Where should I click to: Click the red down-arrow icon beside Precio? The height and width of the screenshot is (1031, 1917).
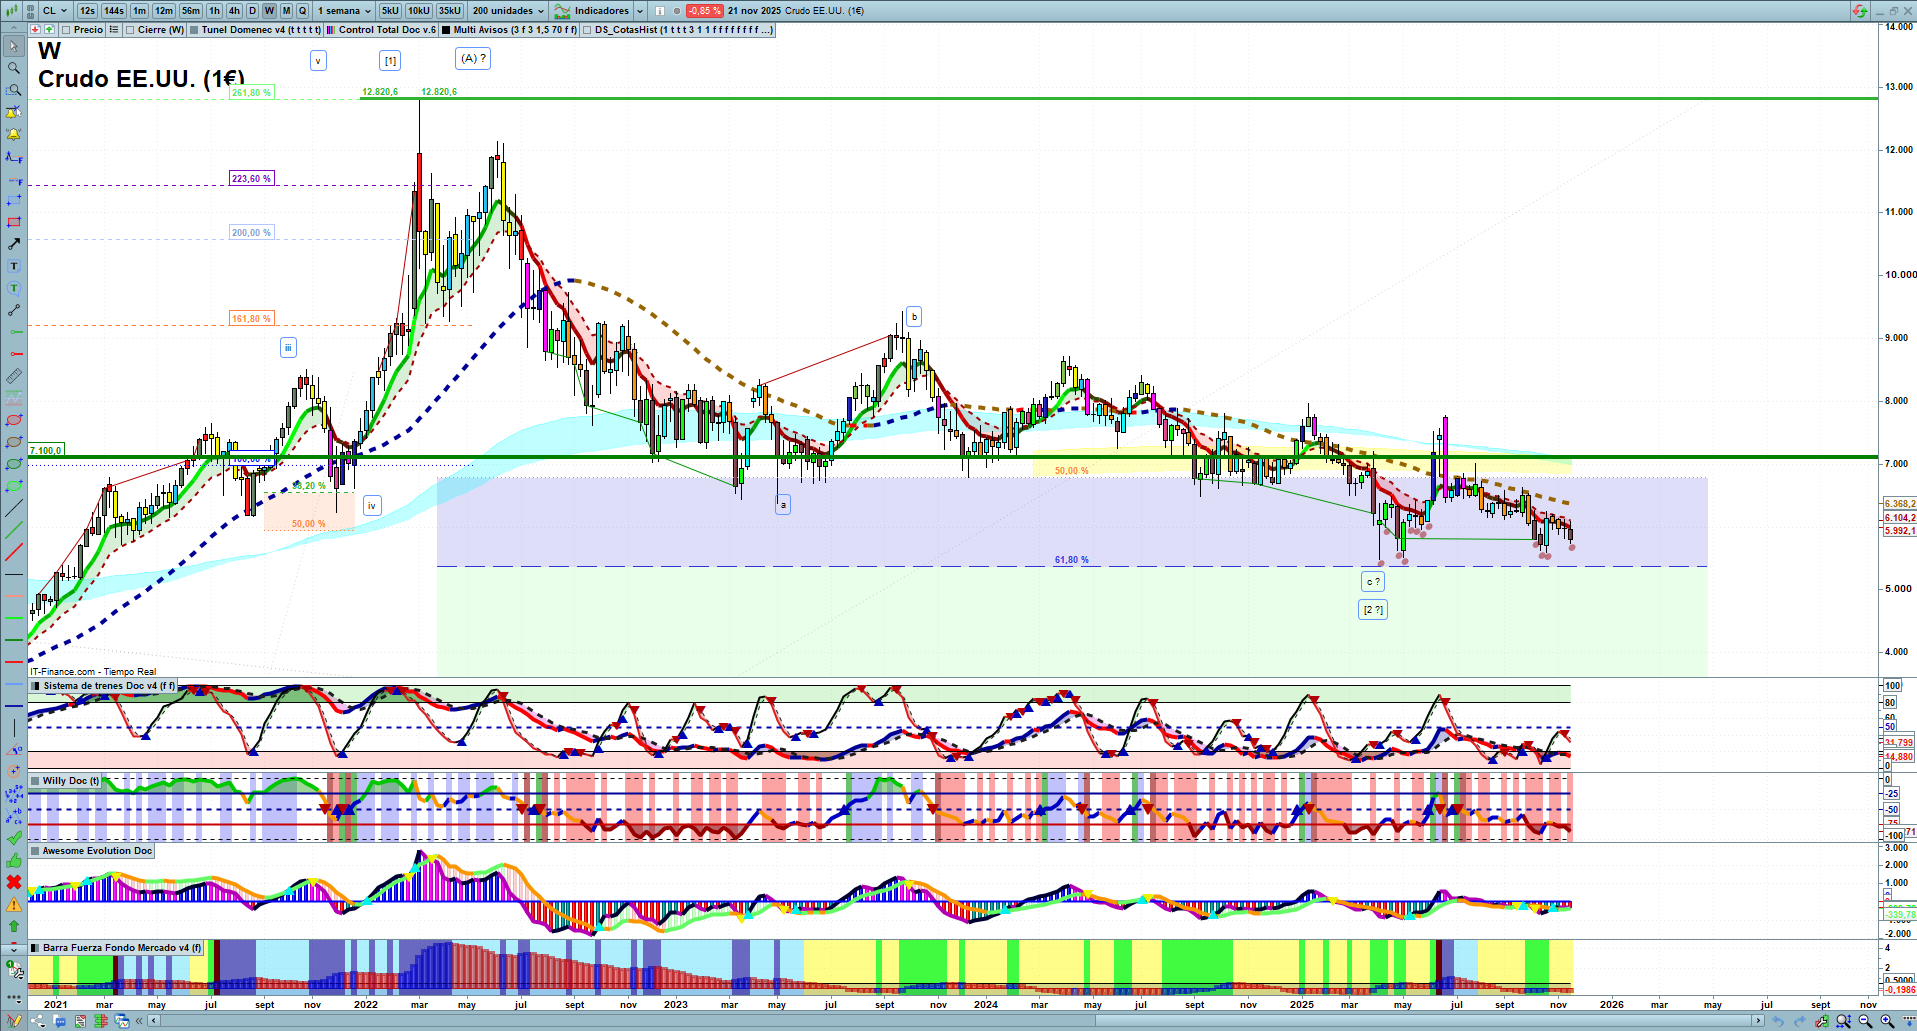click(x=36, y=30)
